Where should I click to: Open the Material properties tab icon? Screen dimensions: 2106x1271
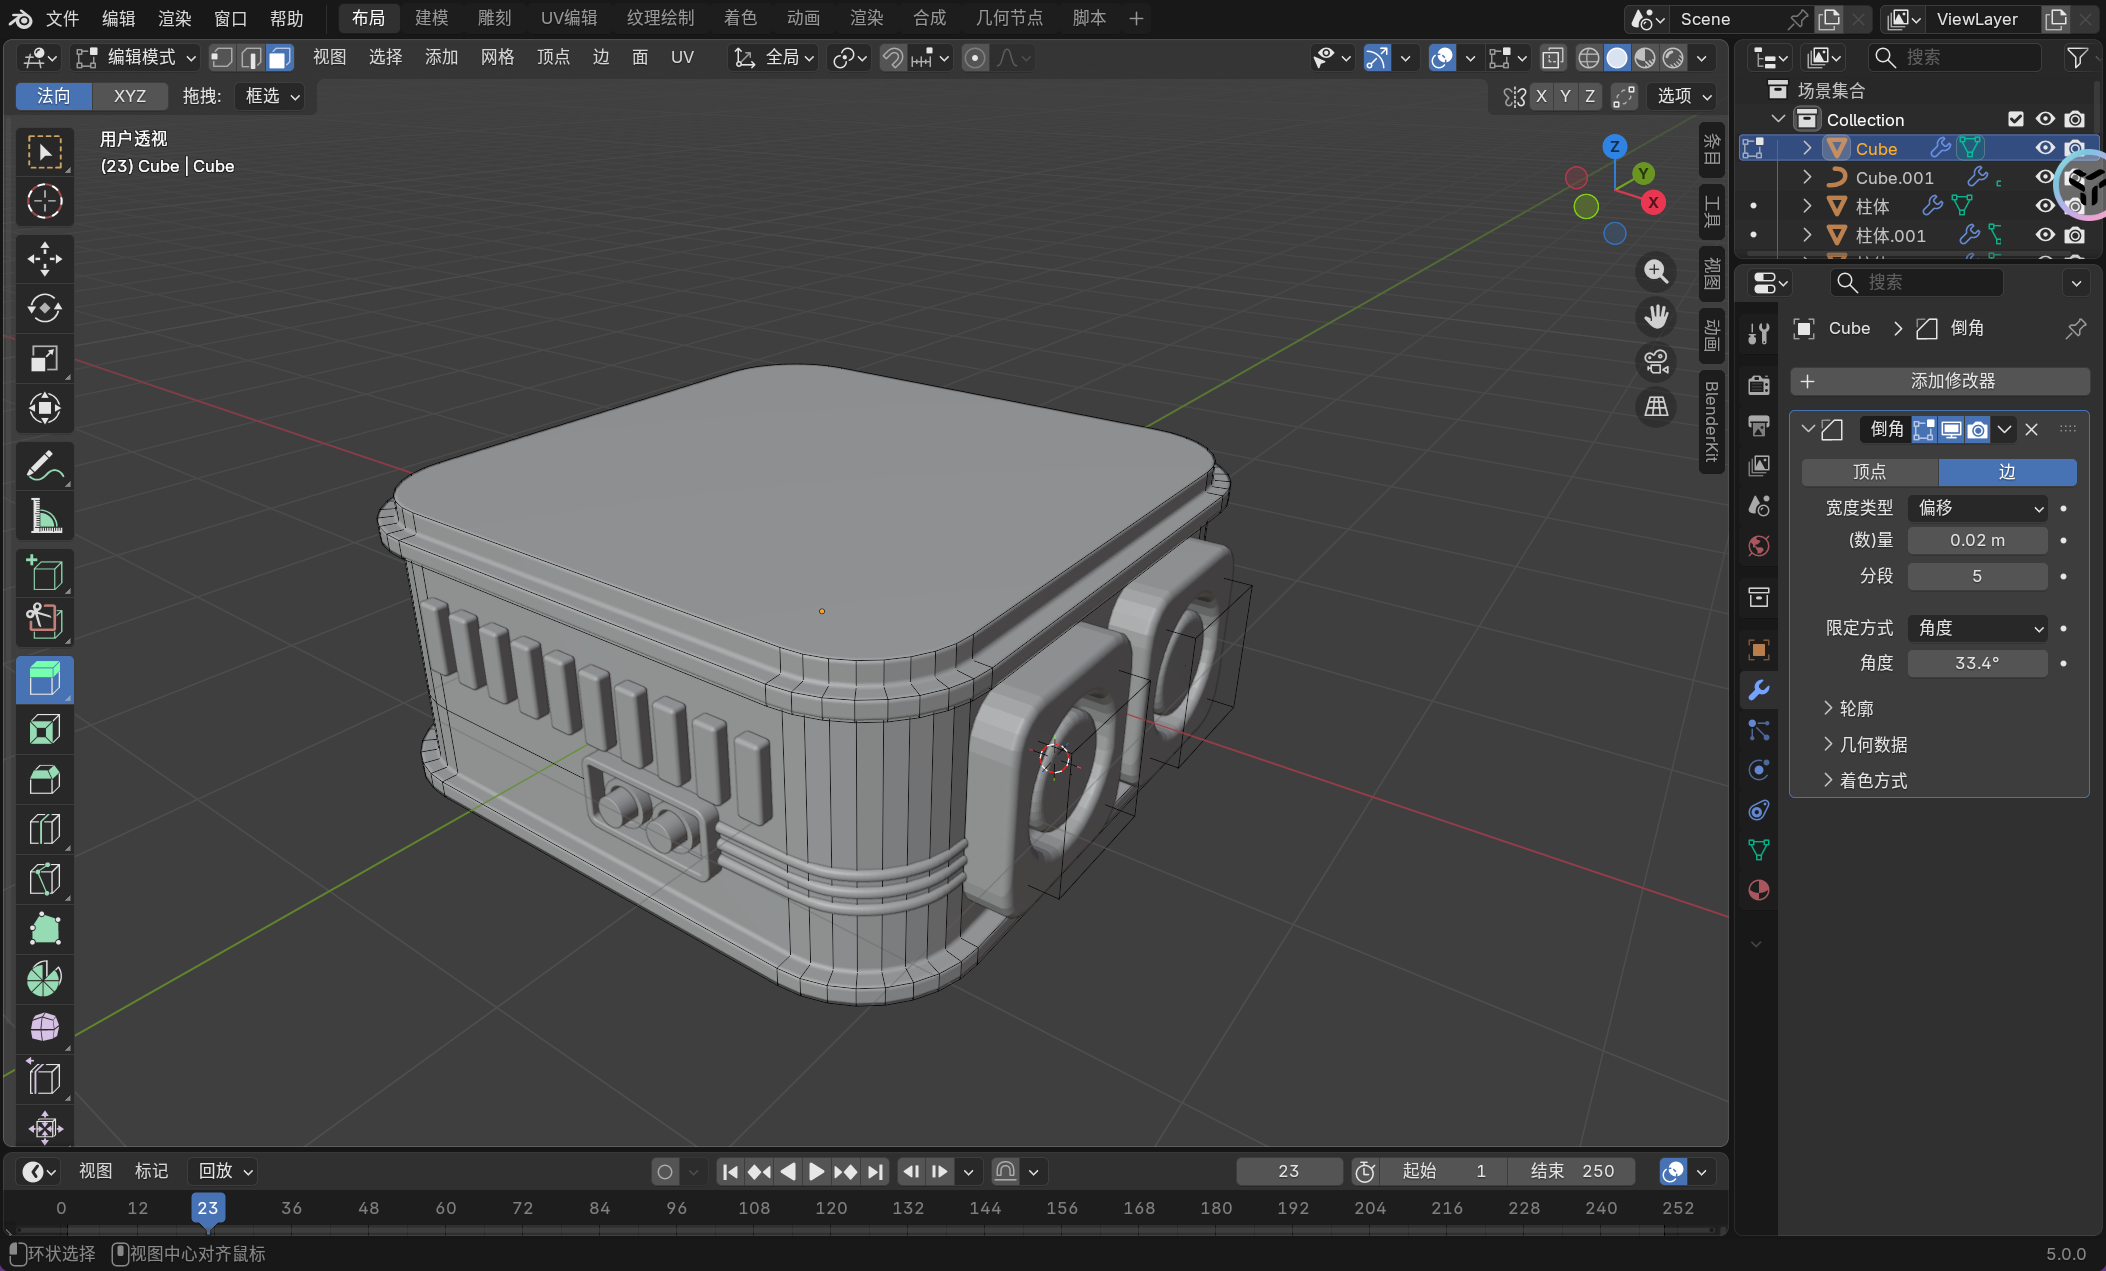point(1758,890)
